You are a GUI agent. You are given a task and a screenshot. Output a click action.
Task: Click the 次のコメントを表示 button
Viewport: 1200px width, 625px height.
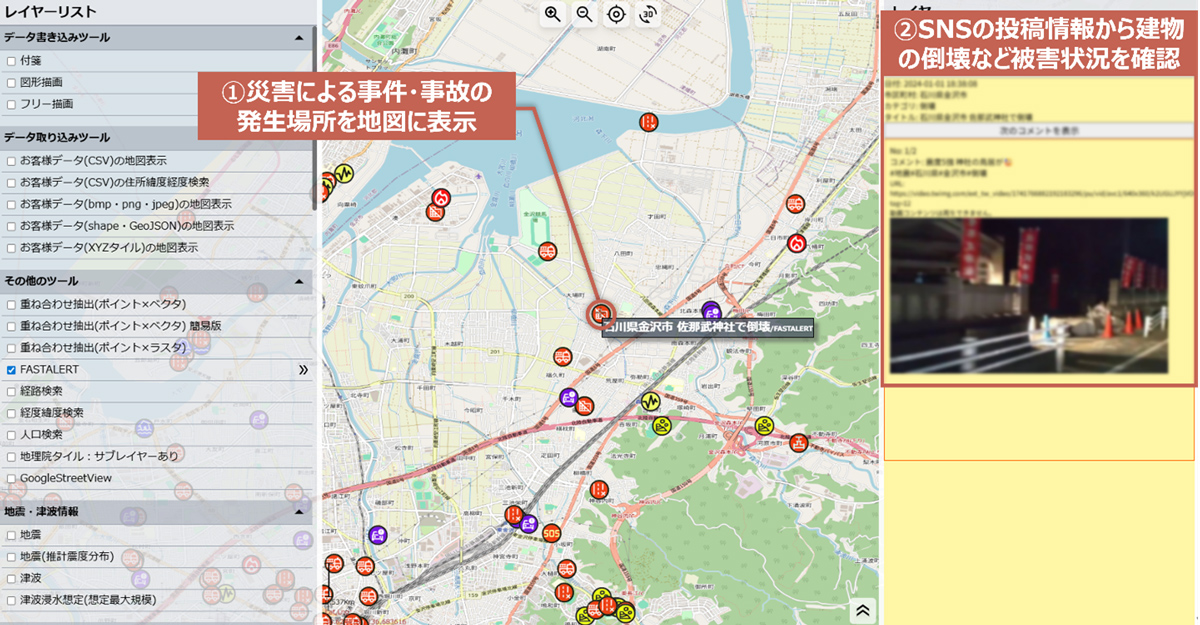tap(1039, 131)
